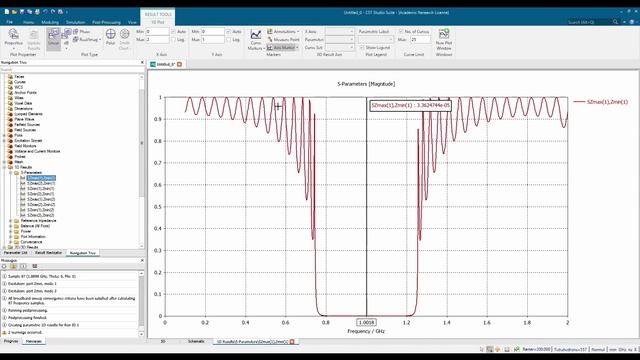The width and height of the screenshot is (640, 360).
Task: Open the Result Navigator tab
Action: pyautogui.click(x=48, y=253)
